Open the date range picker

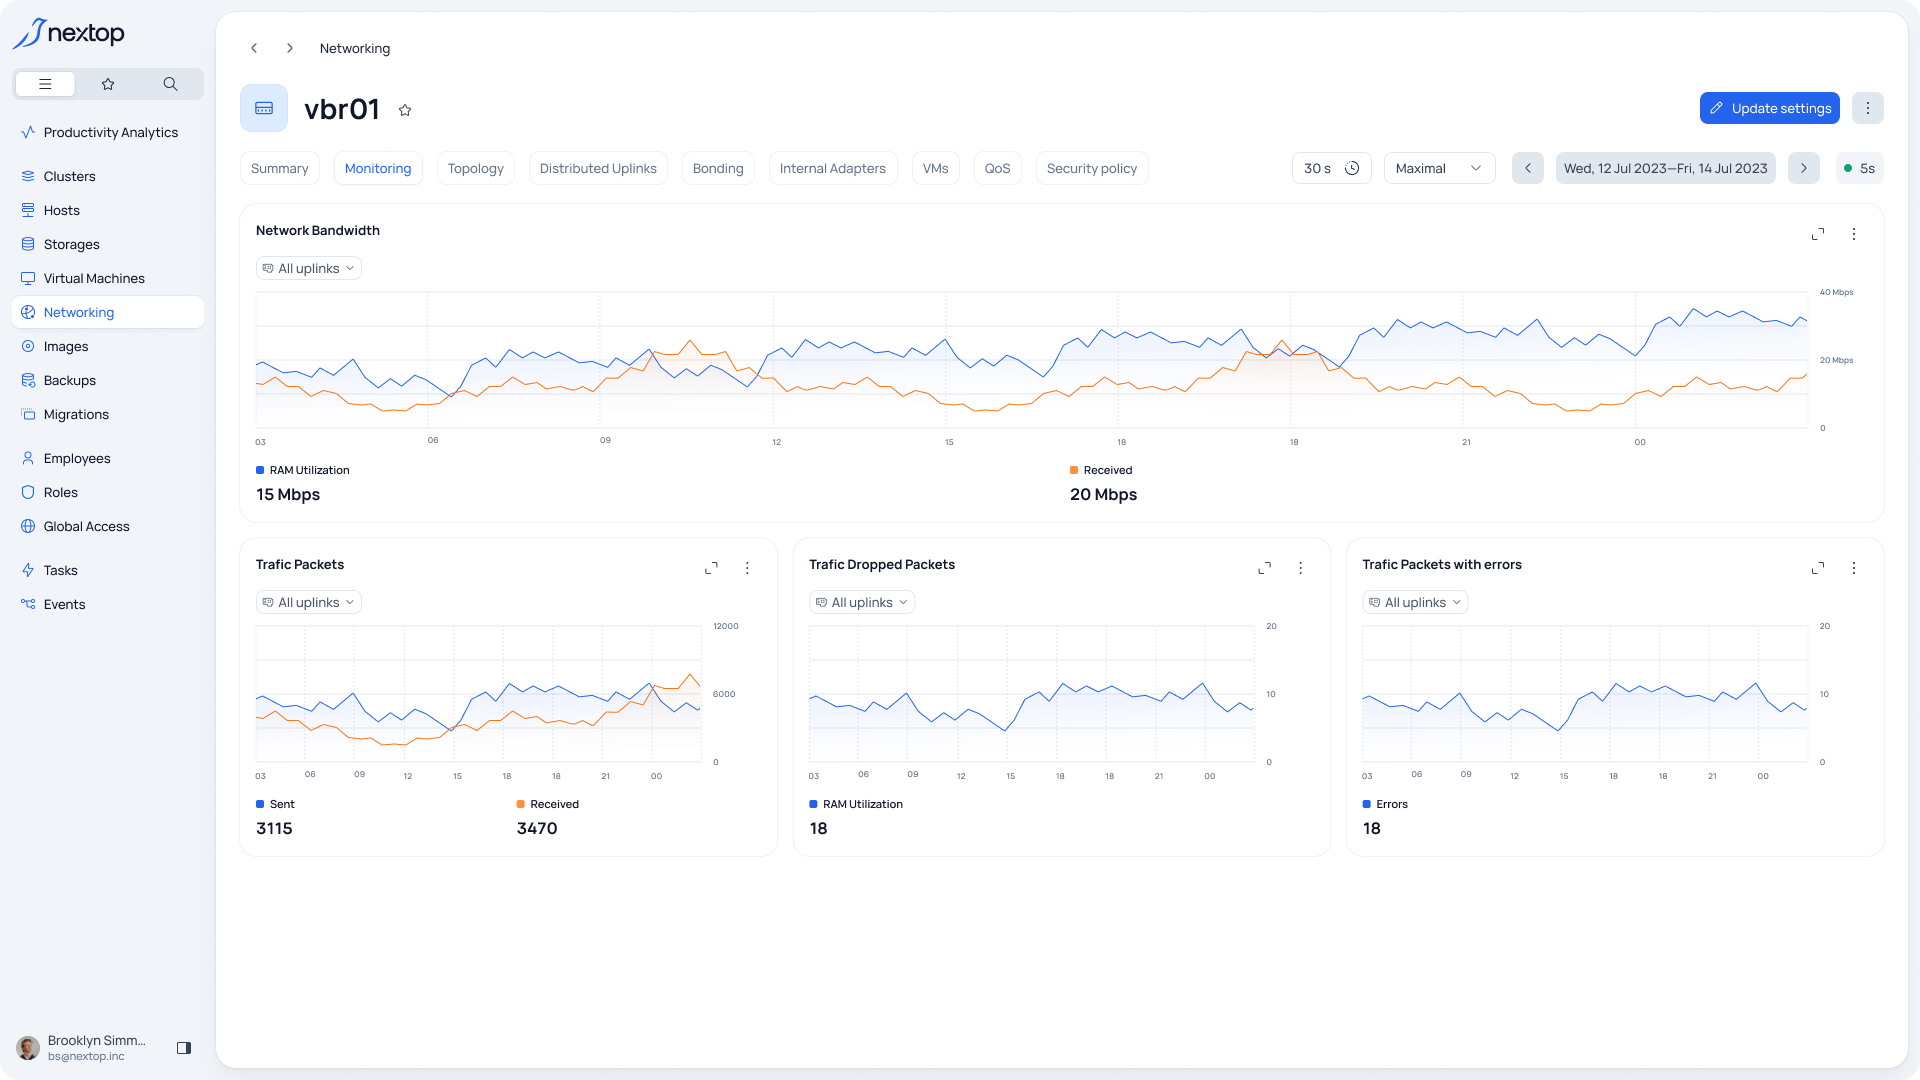[x=1666, y=168]
